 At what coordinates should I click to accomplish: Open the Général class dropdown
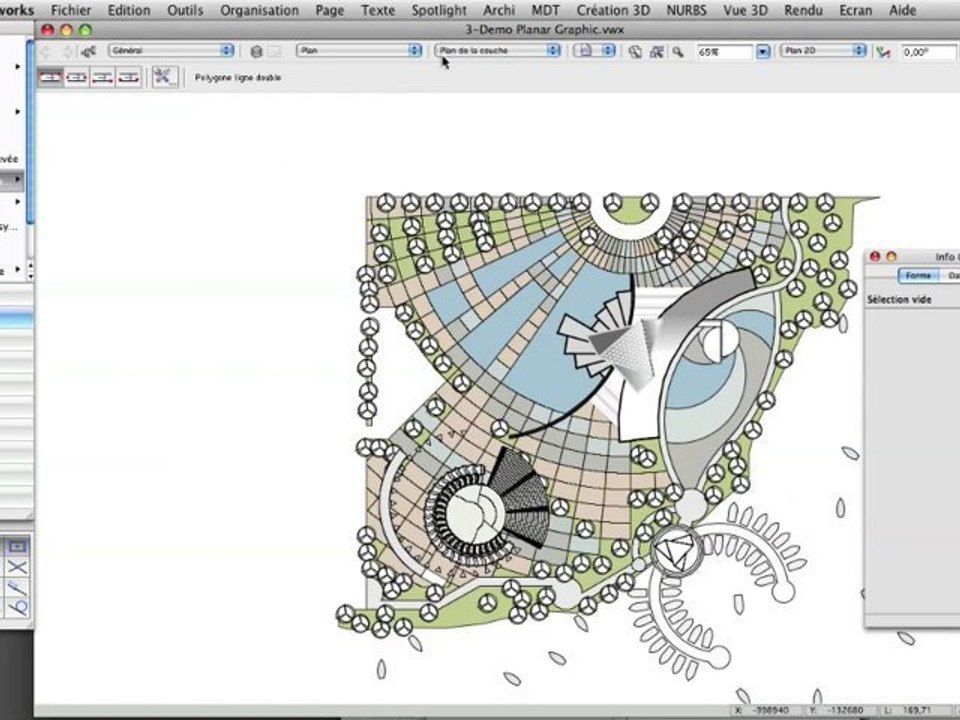170,50
